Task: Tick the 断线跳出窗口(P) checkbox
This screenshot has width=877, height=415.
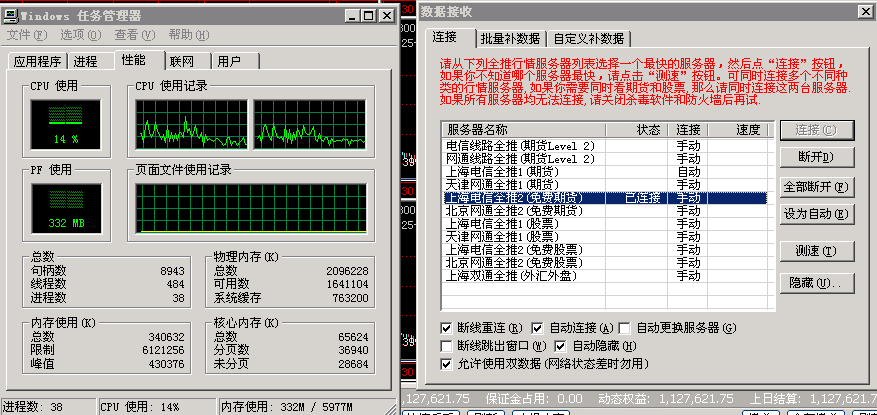Action: click(x=447, y=346)
